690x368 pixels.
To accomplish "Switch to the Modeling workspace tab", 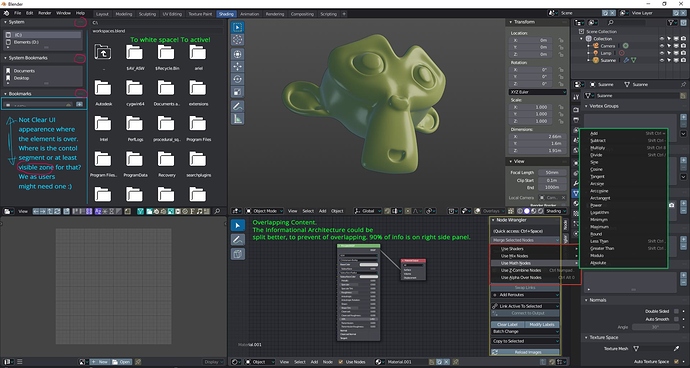I will coord(124,14).
